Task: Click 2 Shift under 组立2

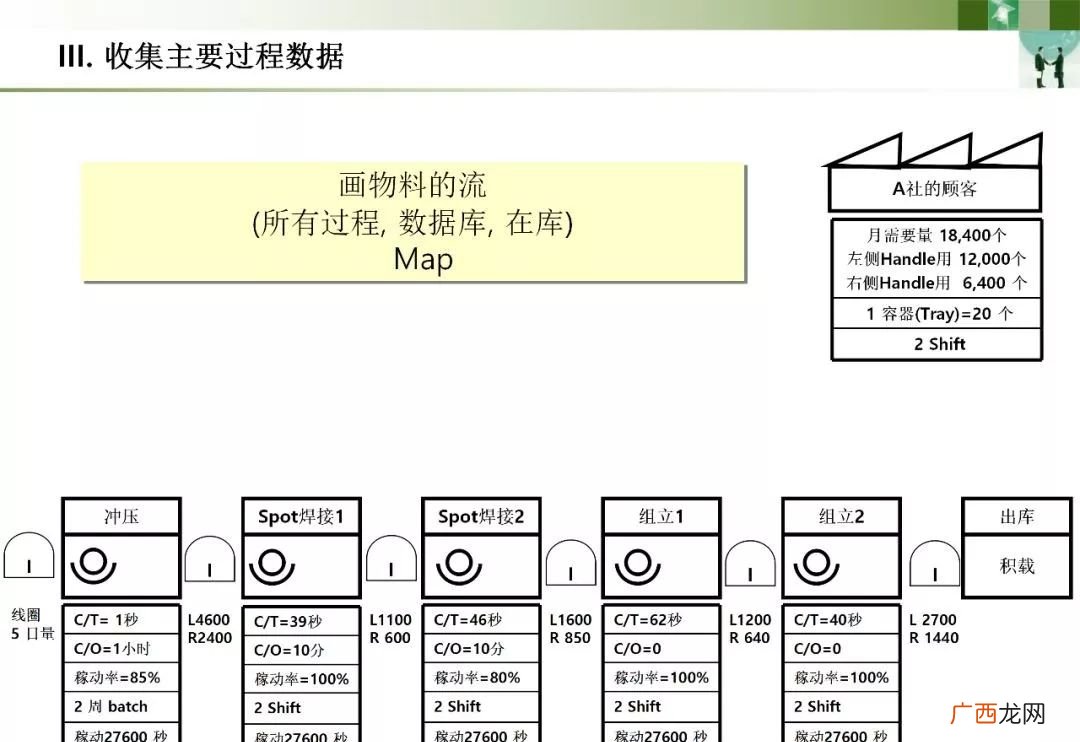Action: 841,706
